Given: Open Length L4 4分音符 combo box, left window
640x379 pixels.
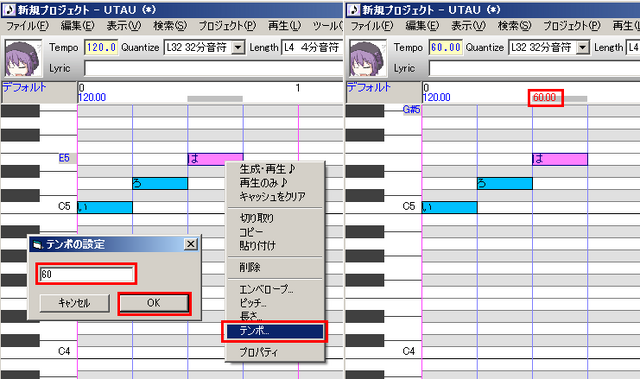Looking at the screenshot, I should 312,48.
